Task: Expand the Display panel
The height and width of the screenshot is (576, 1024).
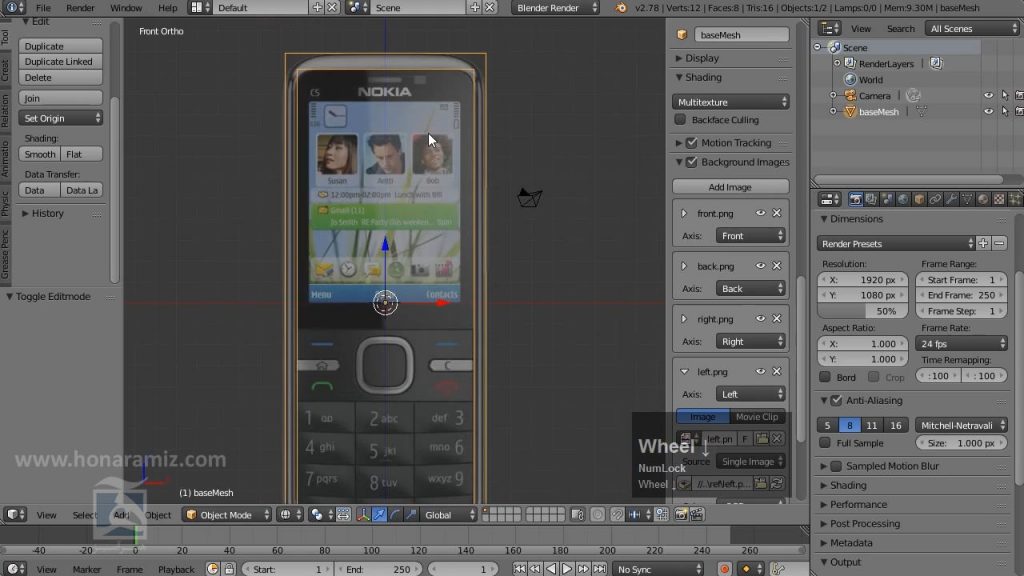Action: tap(679, 58)
